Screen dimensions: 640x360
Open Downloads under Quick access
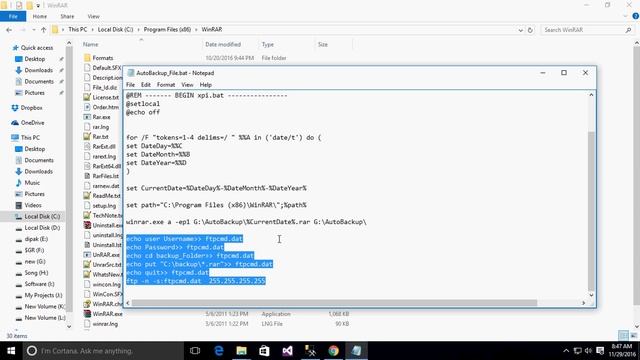click(x=38, y=70)
